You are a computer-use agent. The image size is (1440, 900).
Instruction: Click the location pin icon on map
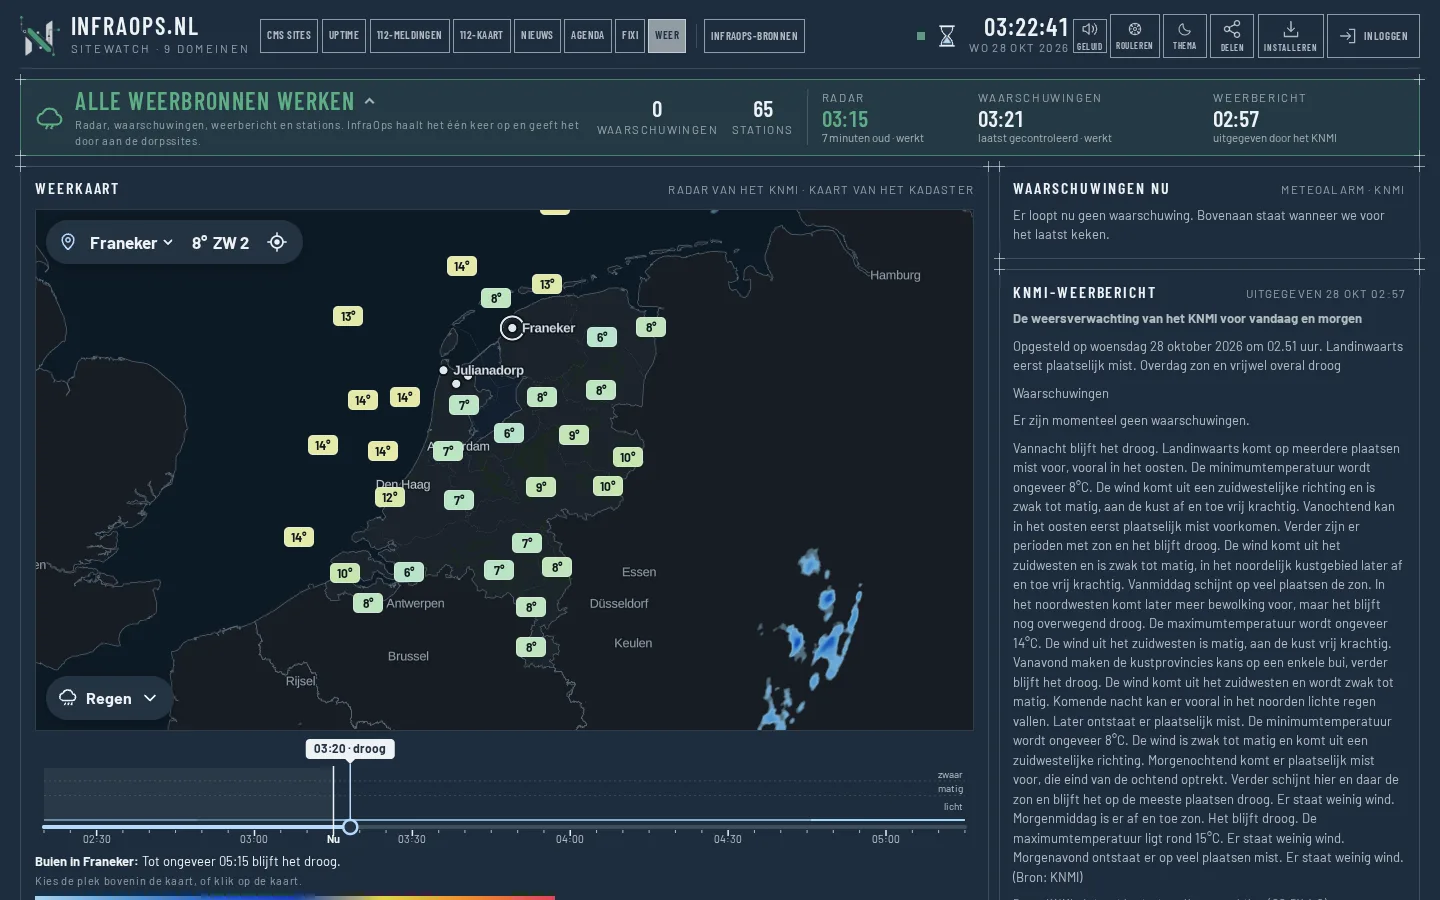pyautogui.click(x=68, y=242)
